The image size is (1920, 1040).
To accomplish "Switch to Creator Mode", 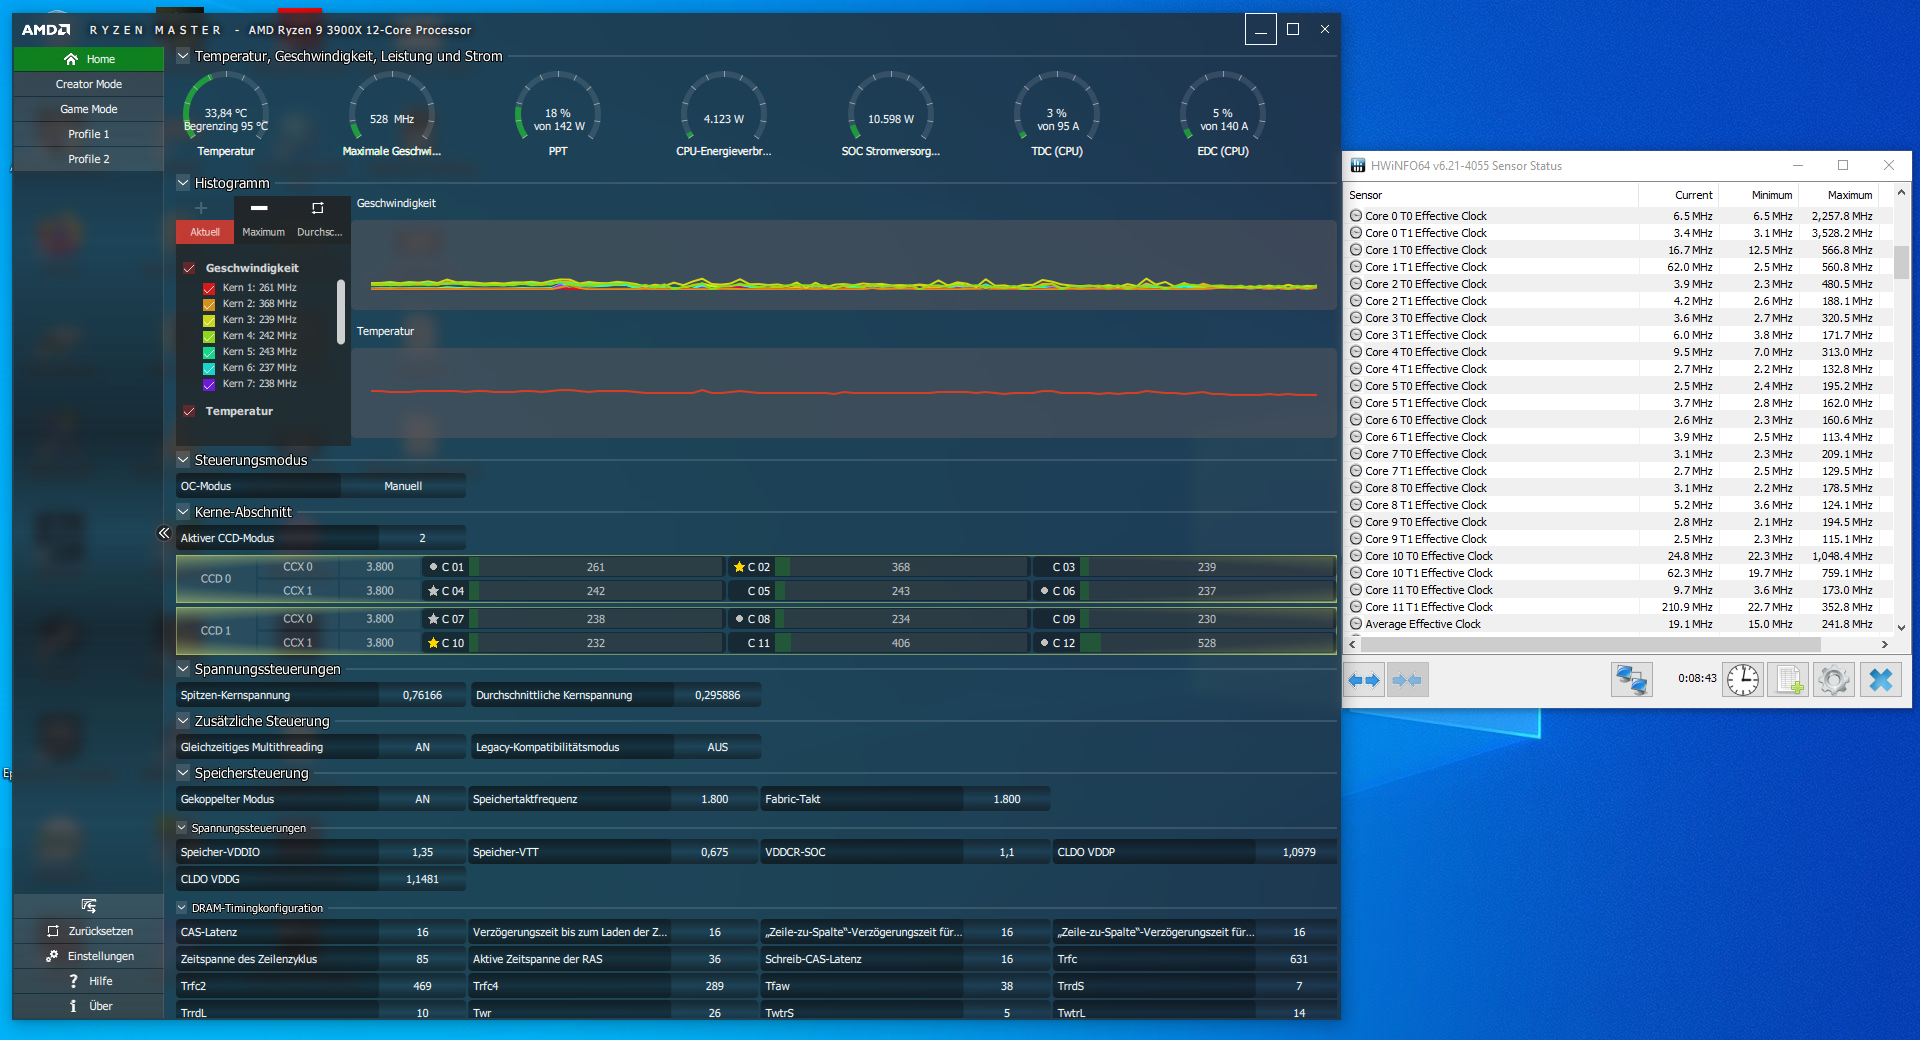I will [89, 84].
